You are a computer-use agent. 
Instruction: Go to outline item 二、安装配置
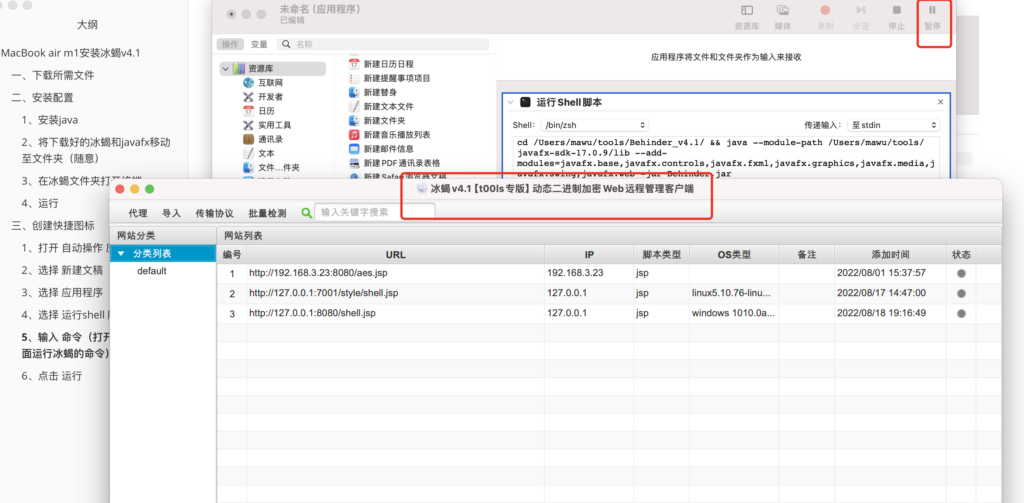pyautogui.click(x=42, y=98)
